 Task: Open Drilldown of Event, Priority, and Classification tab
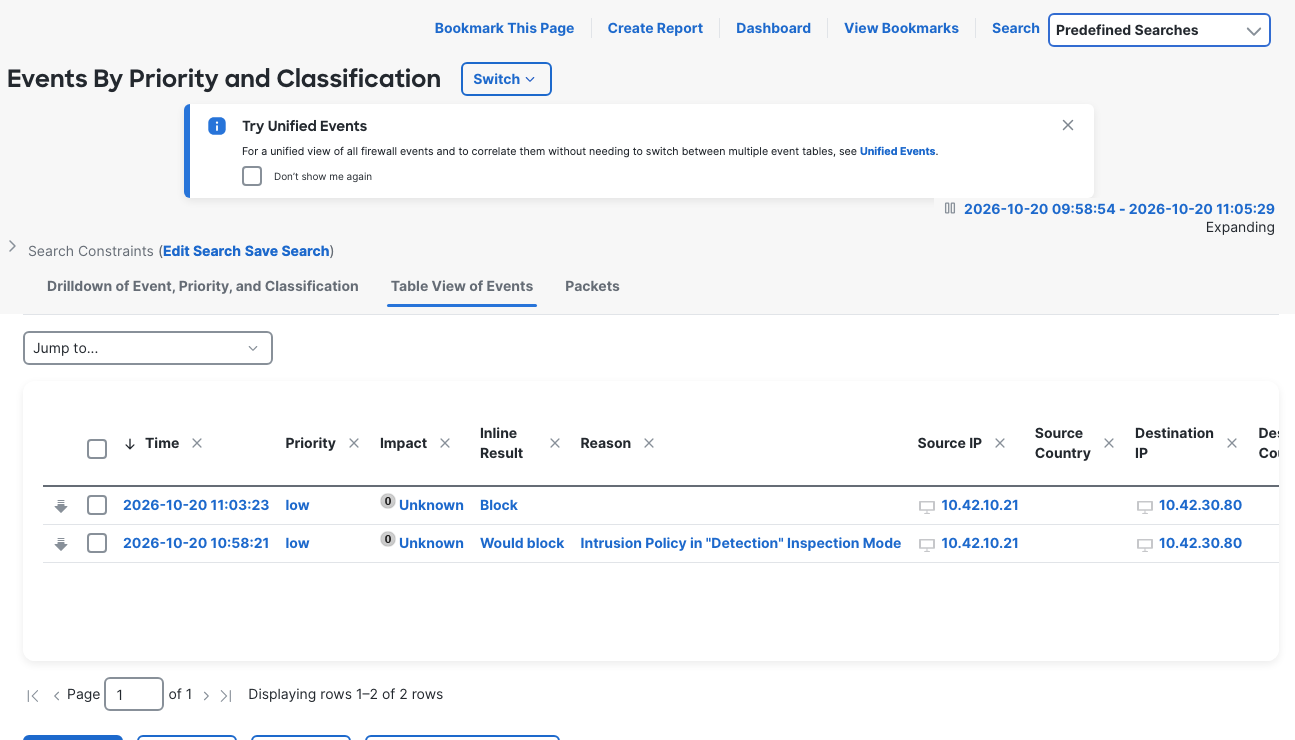[x=203, y=286]
